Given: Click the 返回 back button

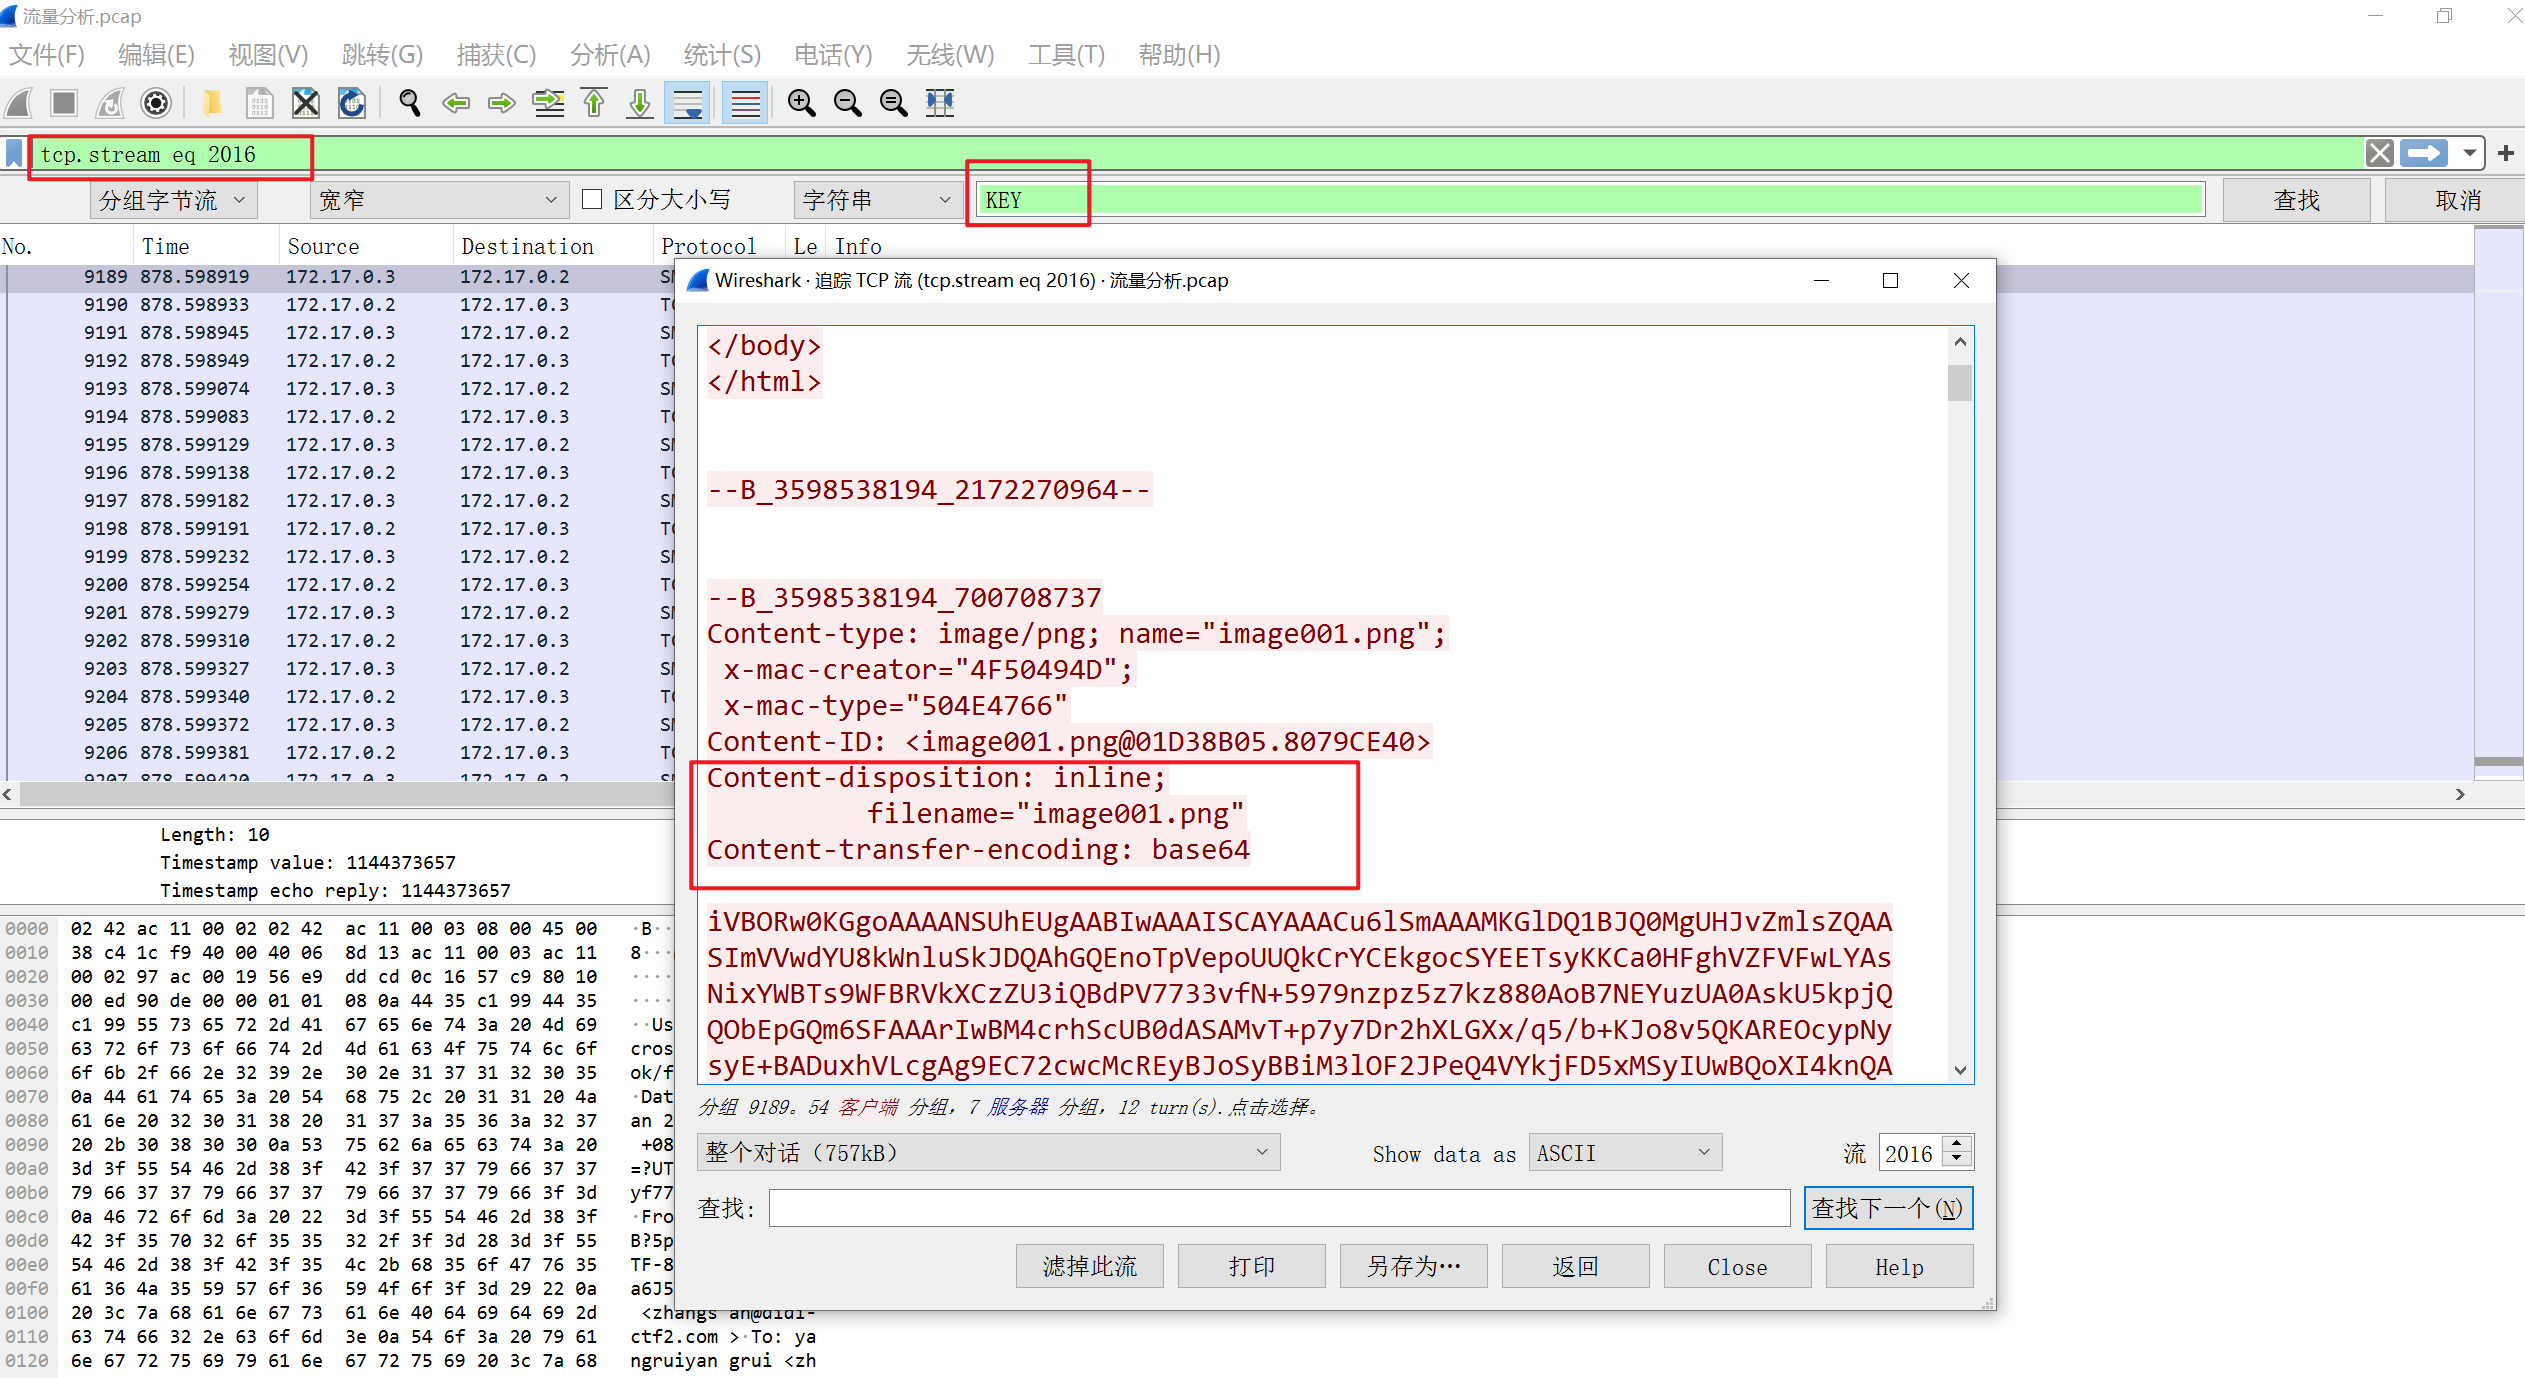Looking at the screenshot, I should coord(1575,1266).
